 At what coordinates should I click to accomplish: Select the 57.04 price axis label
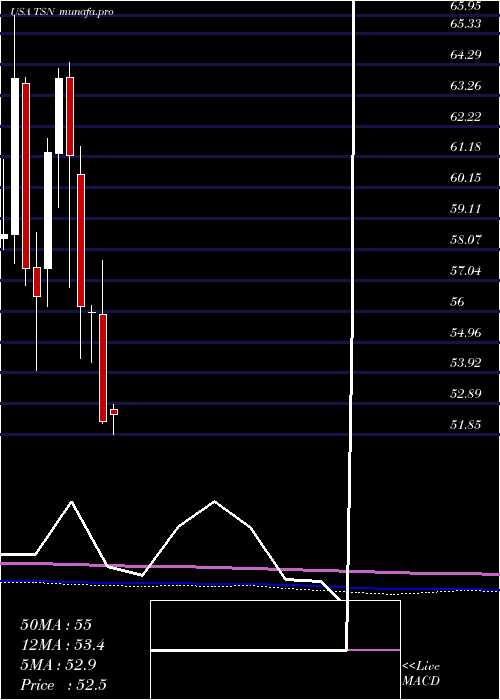pyautogui.click(x=467, y=271)
